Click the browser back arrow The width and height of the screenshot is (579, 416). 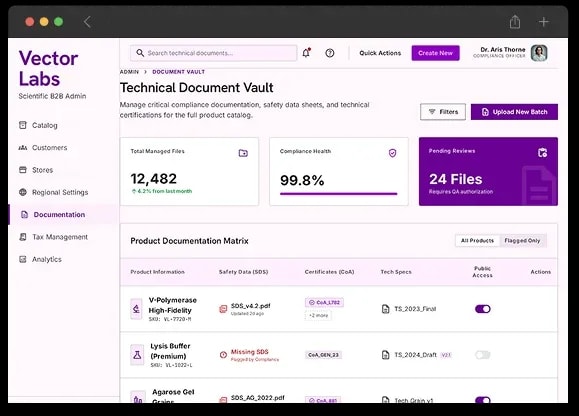(87, 22)
